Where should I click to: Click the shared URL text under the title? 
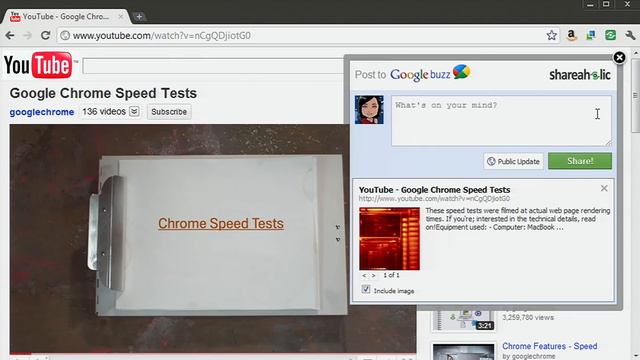(434, 199)
